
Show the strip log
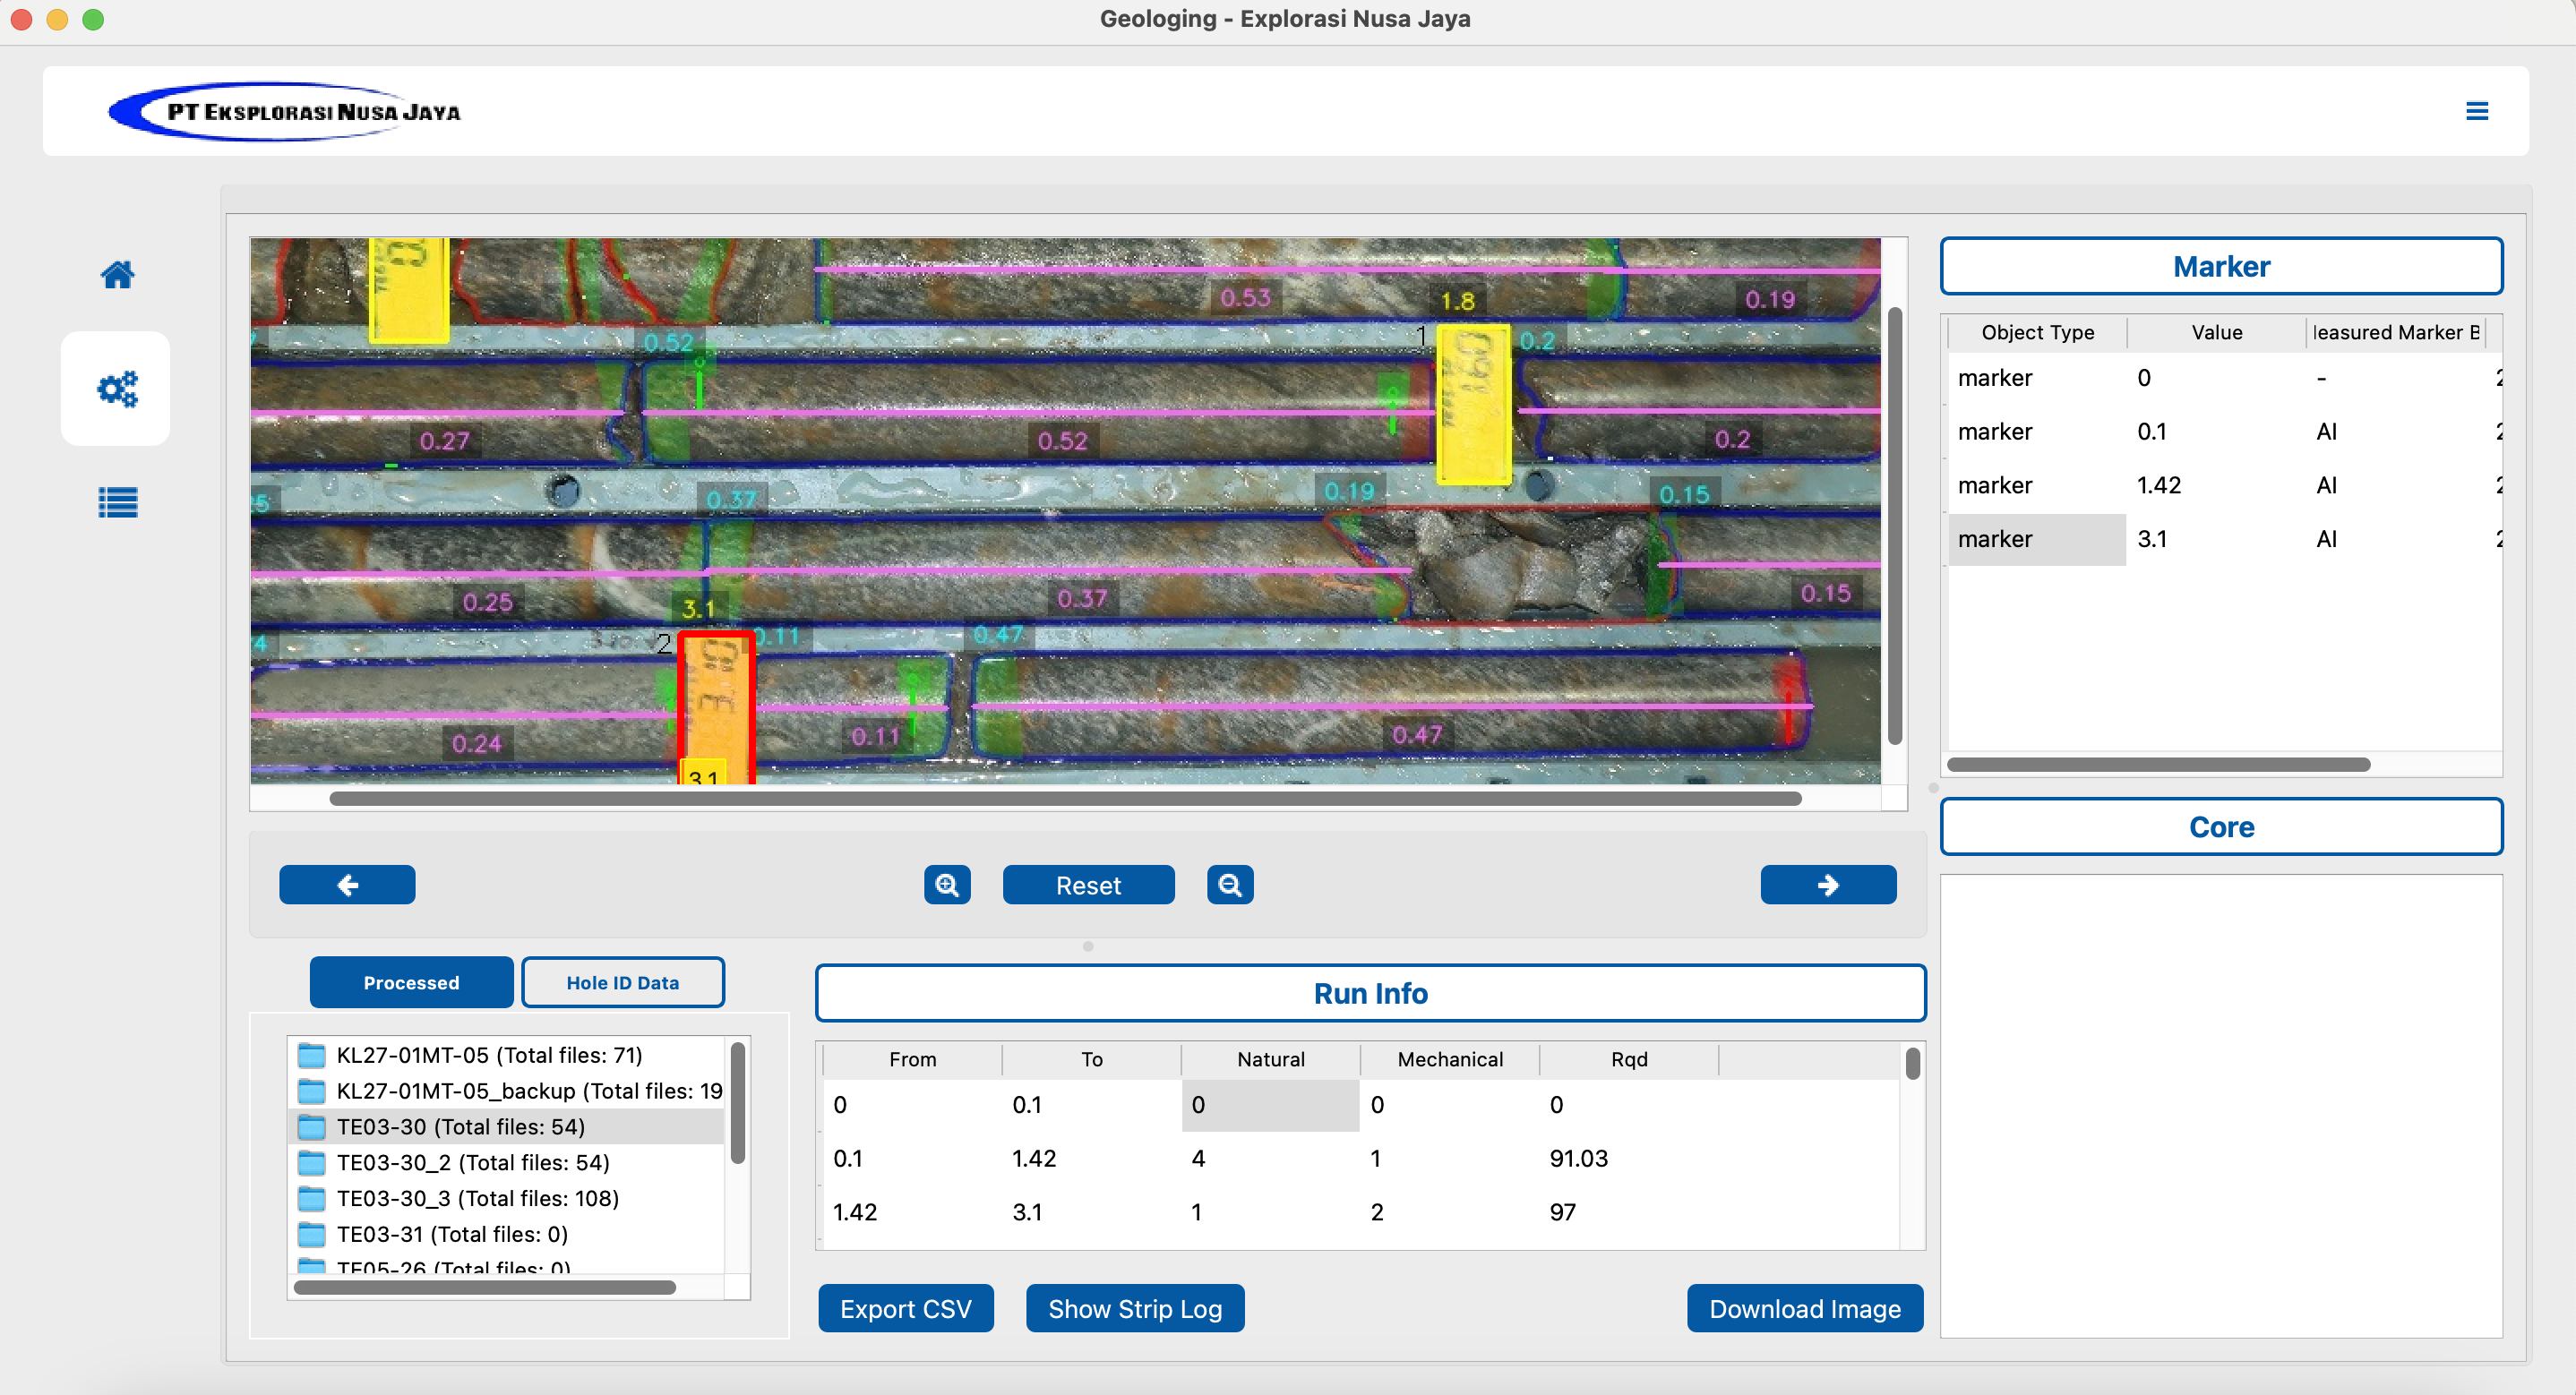(1134, 1309)
